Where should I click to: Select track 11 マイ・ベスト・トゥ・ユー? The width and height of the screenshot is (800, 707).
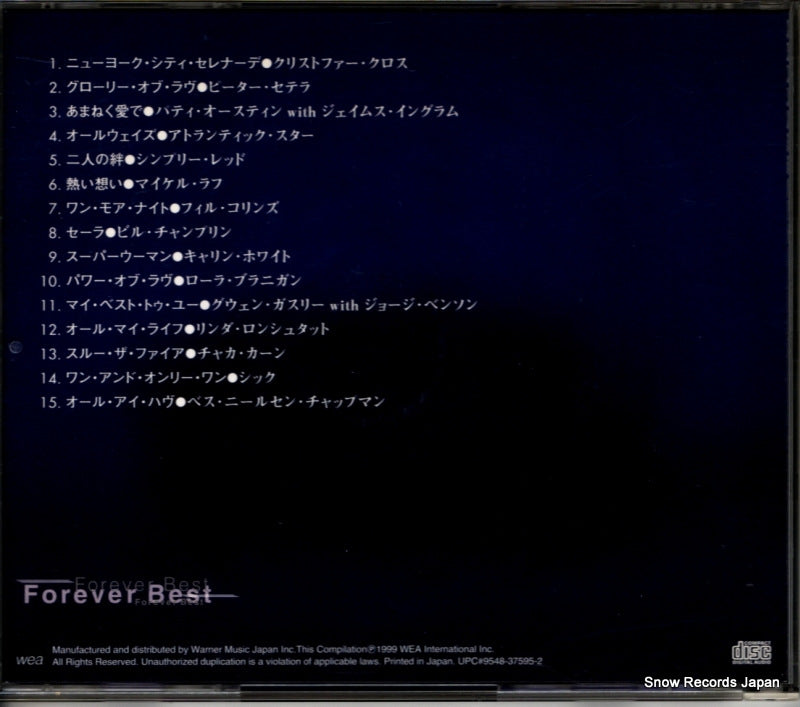[x=132, y=305]
